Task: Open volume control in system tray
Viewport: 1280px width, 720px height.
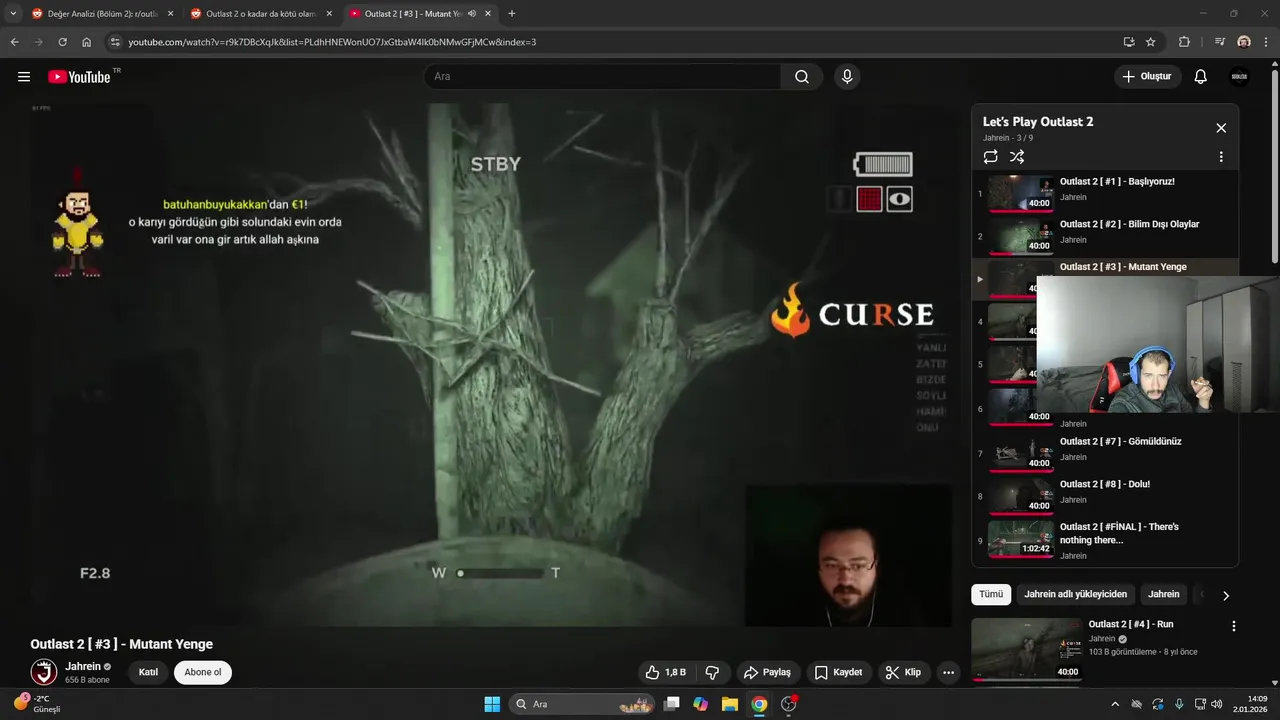Action: (x=1217, y=704)
